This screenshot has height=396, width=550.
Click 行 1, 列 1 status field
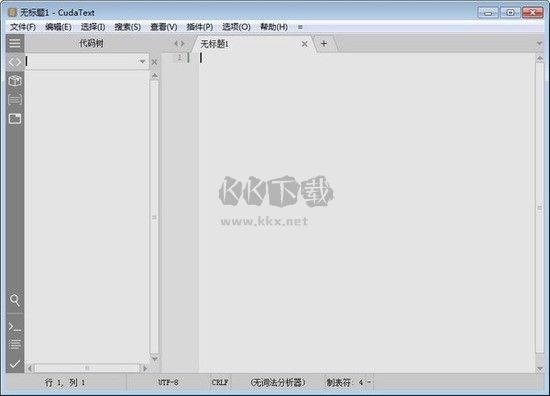pos(65,382)
